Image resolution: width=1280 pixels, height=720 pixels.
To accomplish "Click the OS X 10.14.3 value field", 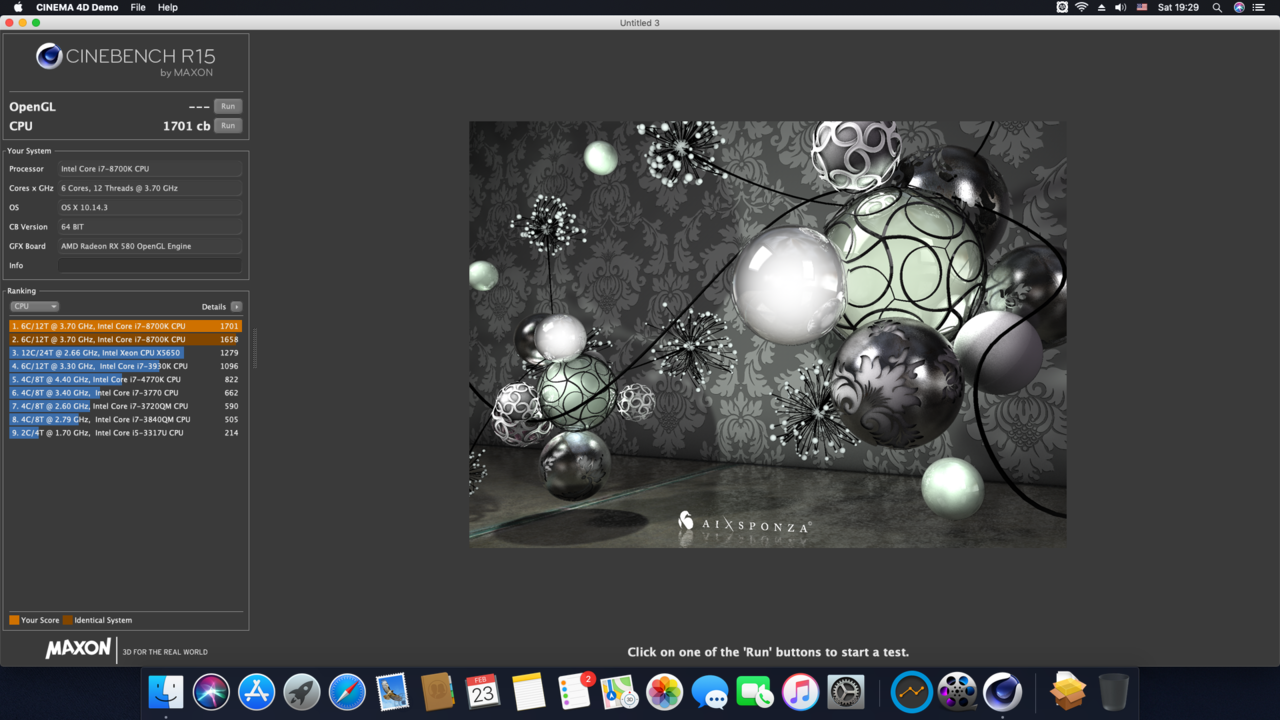I will point(150,207).
